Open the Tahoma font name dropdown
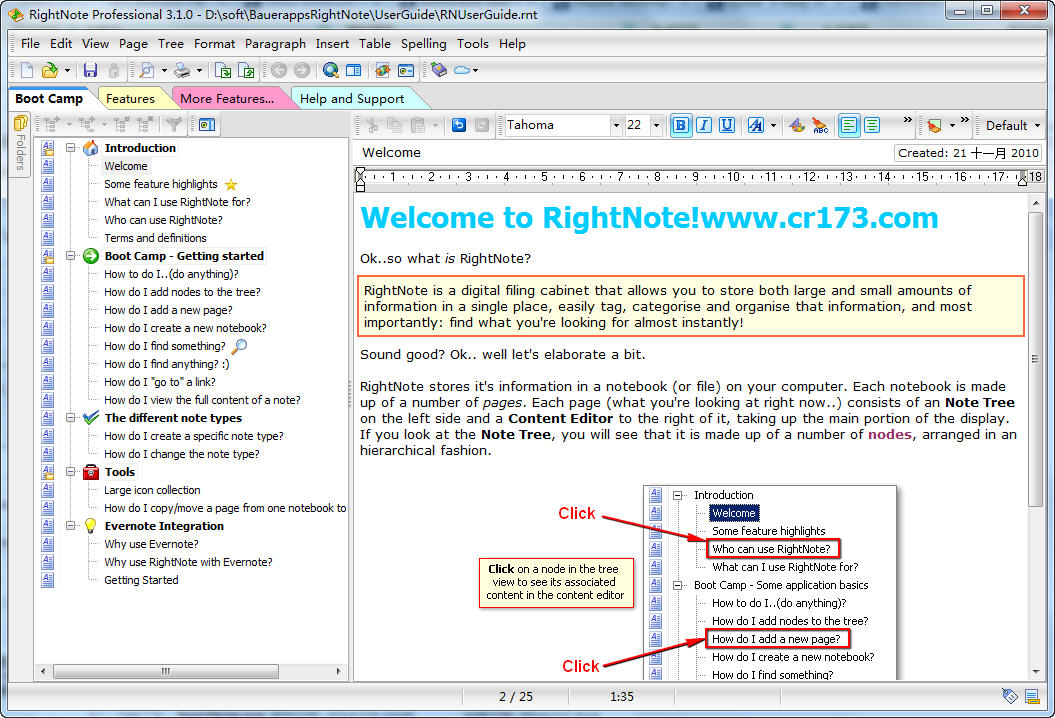The height and width of the screenshot is (718, 1055). click(x=616, y=125)
